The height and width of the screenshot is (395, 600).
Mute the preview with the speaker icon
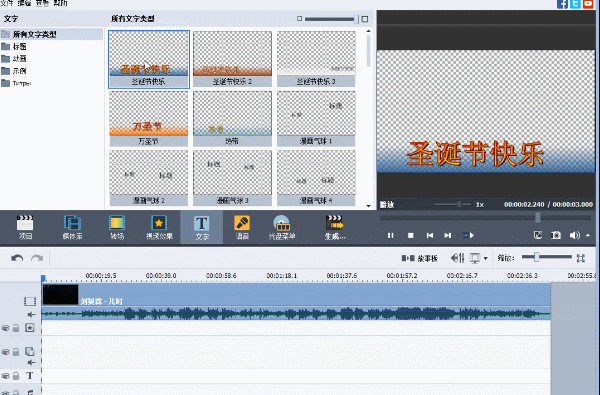574,235
